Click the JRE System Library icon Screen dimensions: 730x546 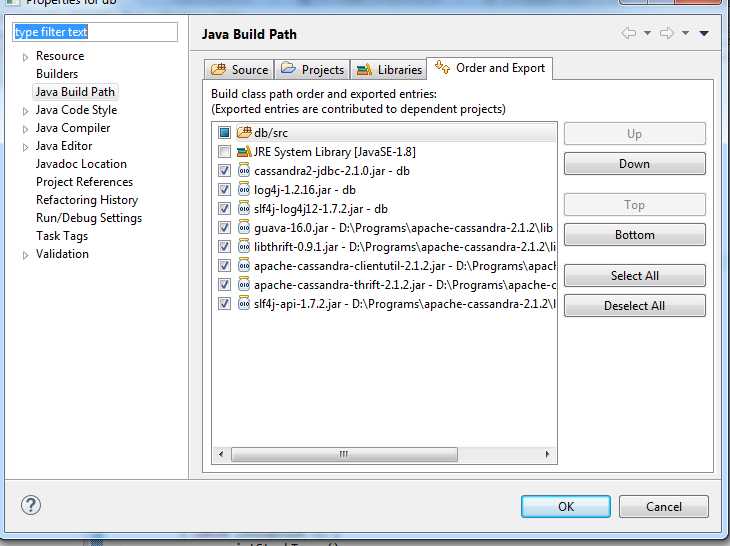pyautogui.click(x=244, y=152)
